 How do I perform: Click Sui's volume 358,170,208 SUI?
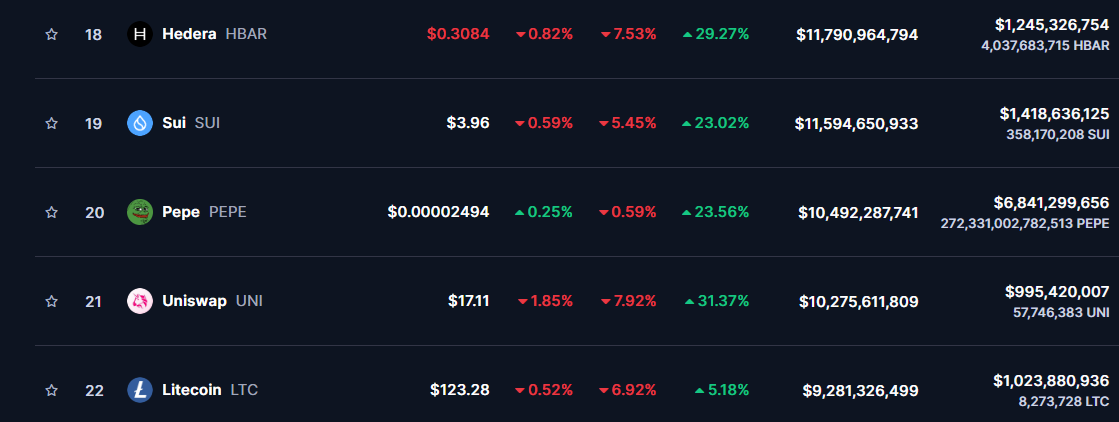[1057, 134]
